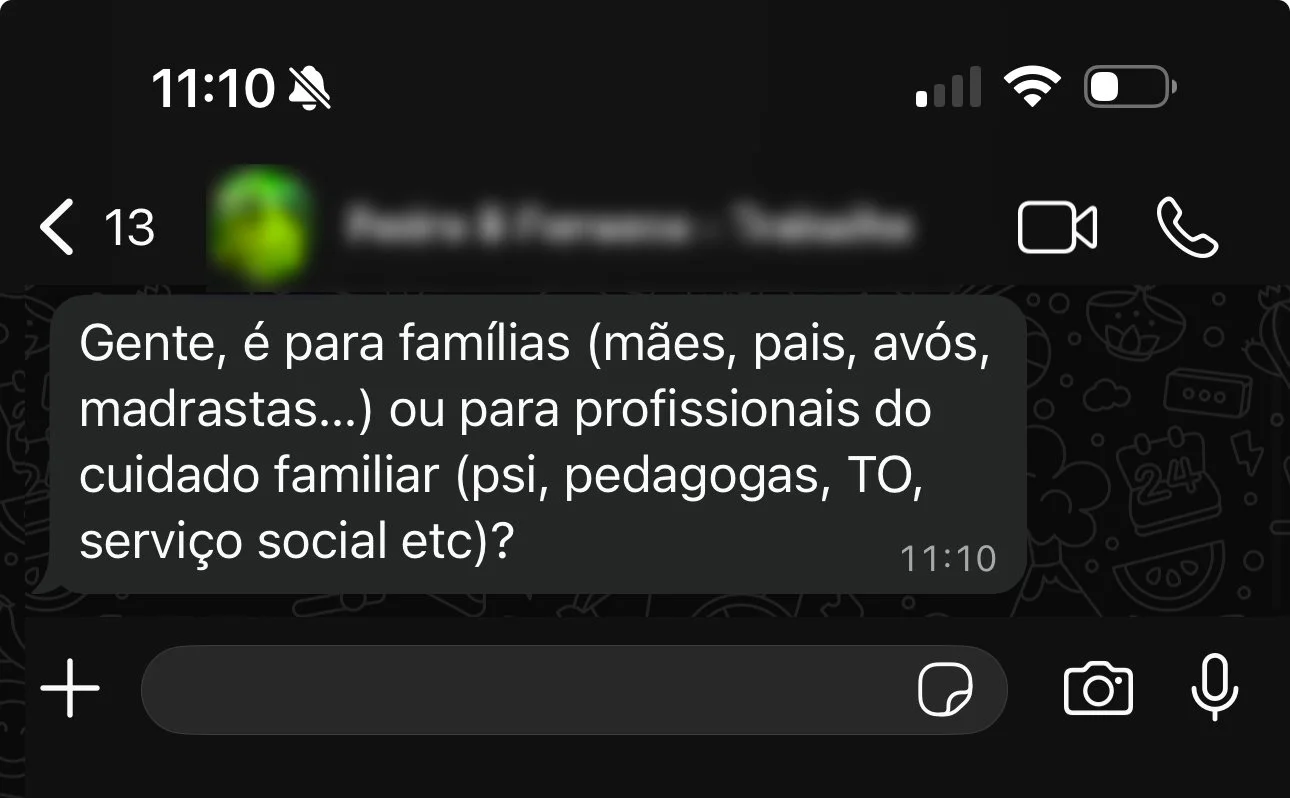Tap the unread count 13 beside back arrow
The width and height of the screenshot is (1290, 798).
click(130, 228)
